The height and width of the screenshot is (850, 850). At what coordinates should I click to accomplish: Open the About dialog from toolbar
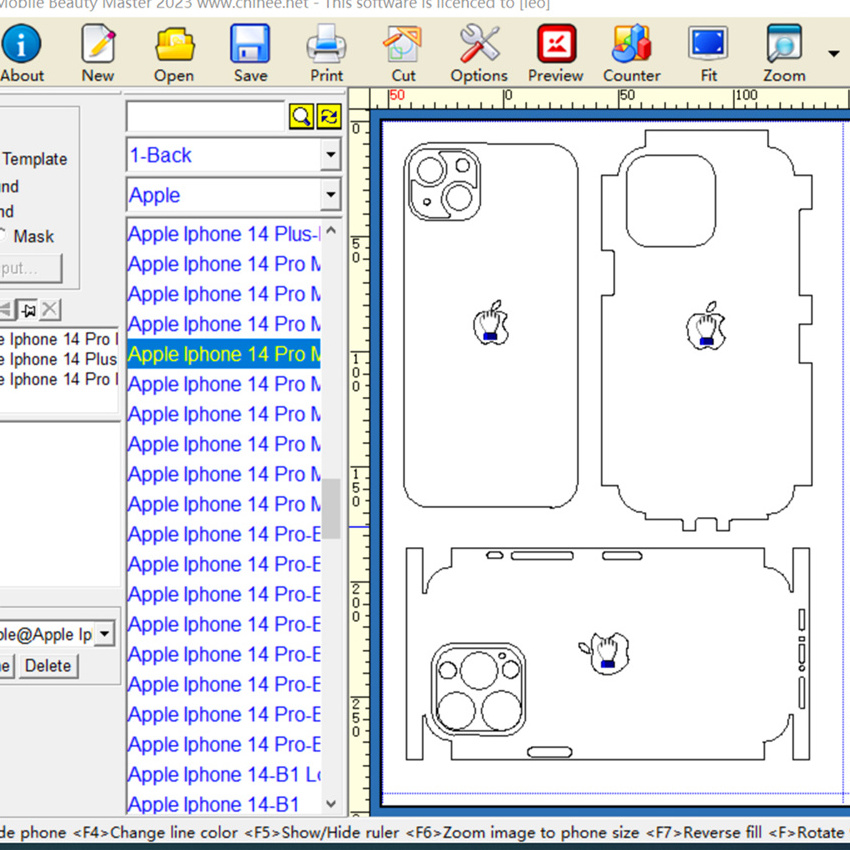21,54
